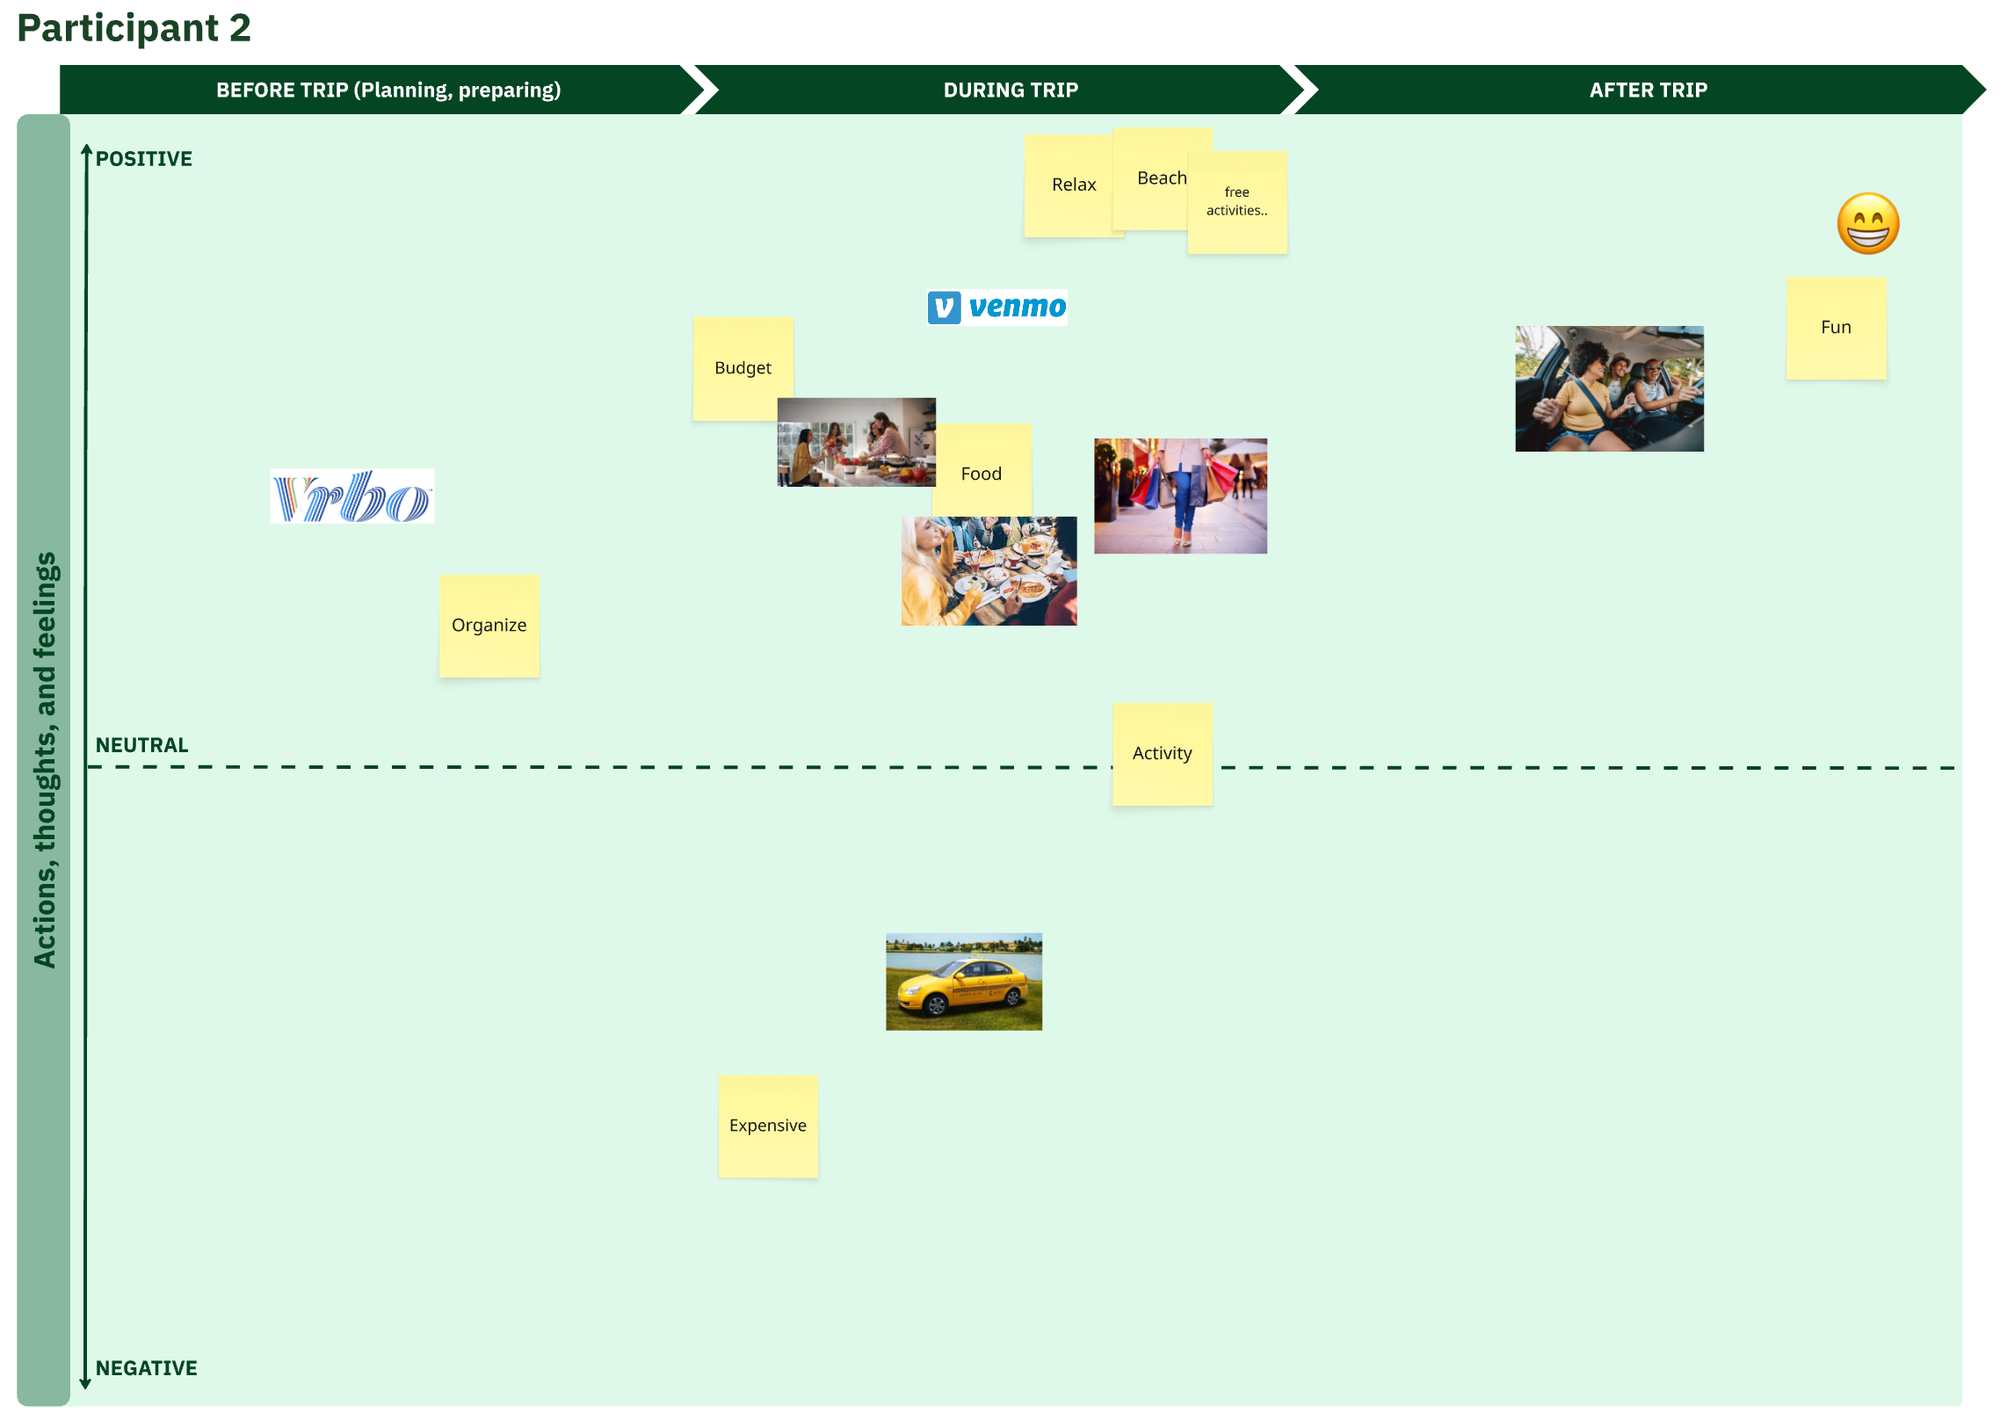Click the DURING TRIP header arrow
Image resolution: width=2000 pixels, height=1427 pixels.
point(1010,90)
